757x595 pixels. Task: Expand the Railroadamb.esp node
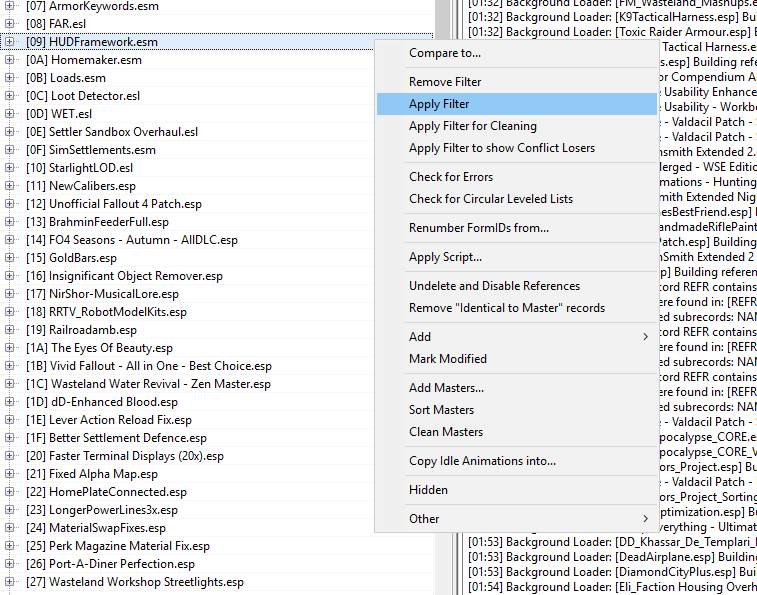[x=9, y=330]
